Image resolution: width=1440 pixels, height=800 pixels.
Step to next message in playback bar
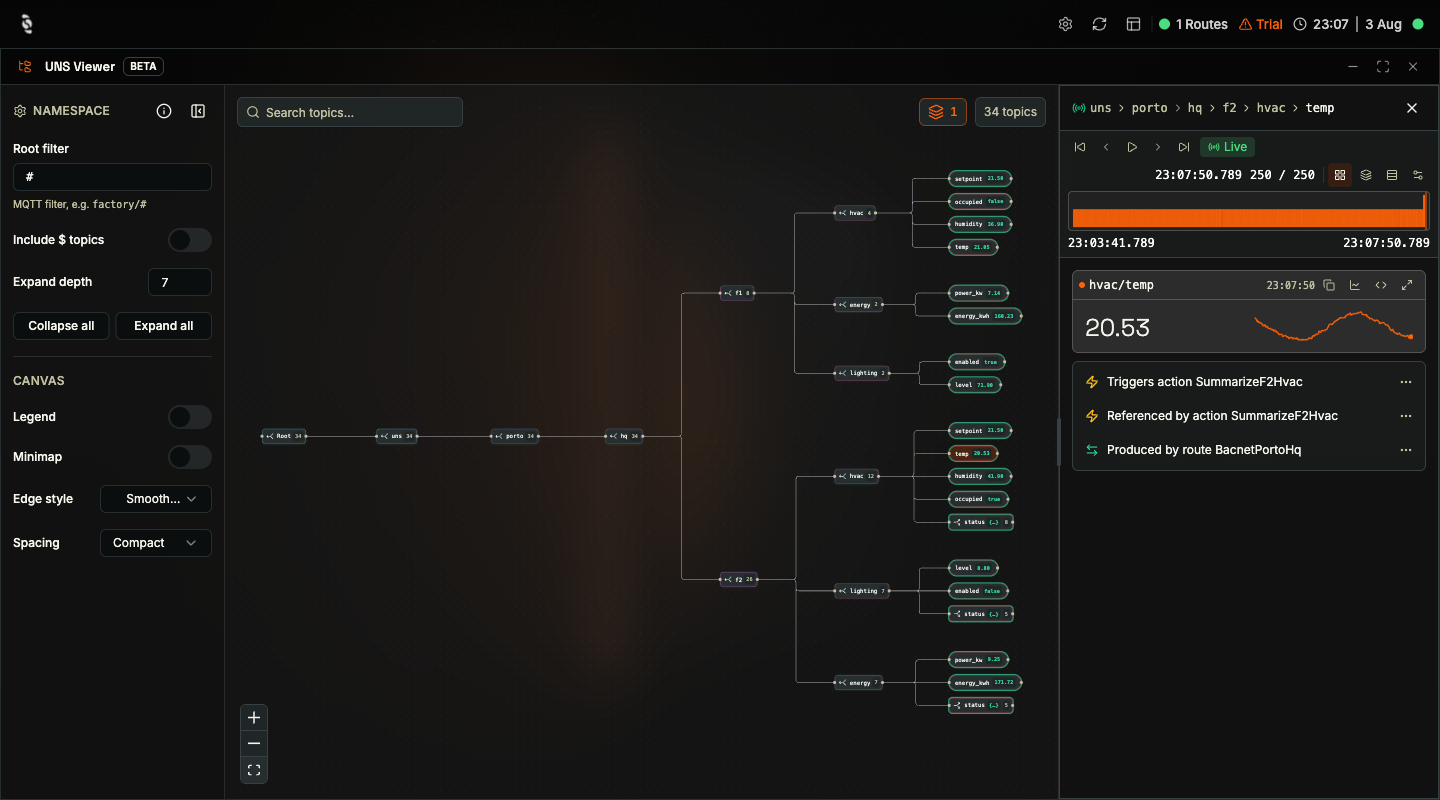click(1158, 147)
